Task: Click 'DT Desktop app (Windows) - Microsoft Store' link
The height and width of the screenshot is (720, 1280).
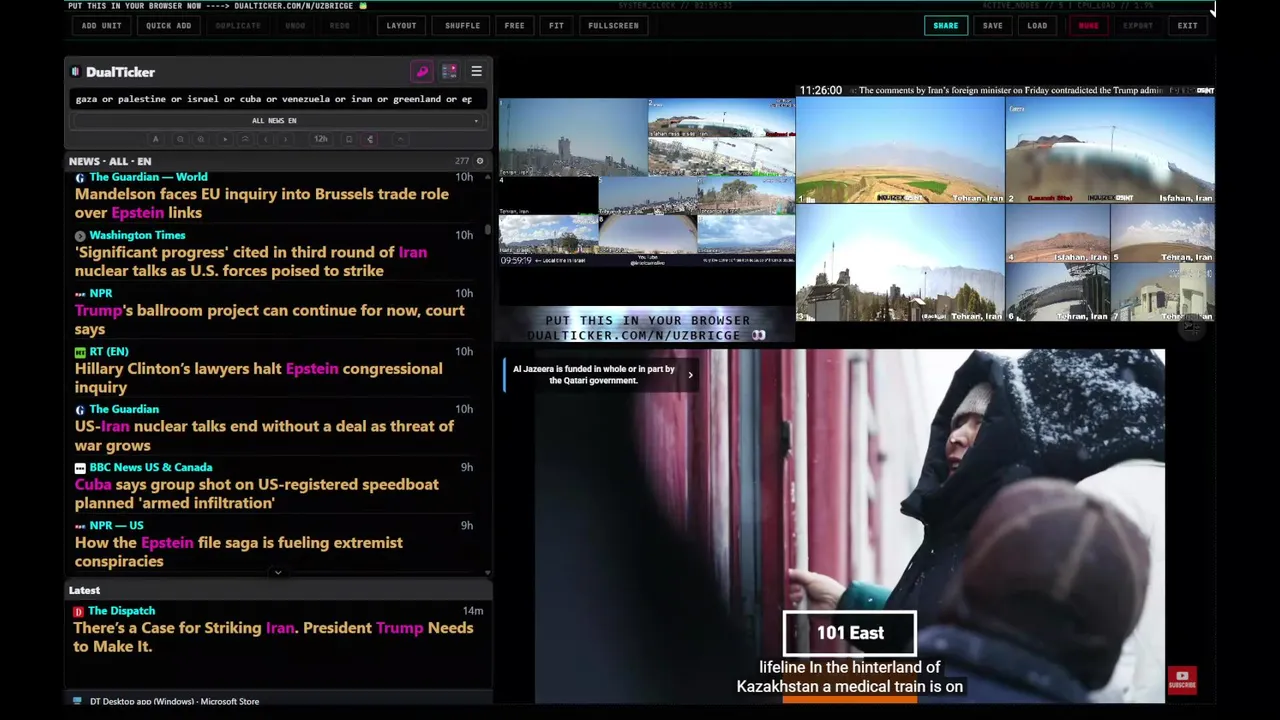Action: (174, 701)
